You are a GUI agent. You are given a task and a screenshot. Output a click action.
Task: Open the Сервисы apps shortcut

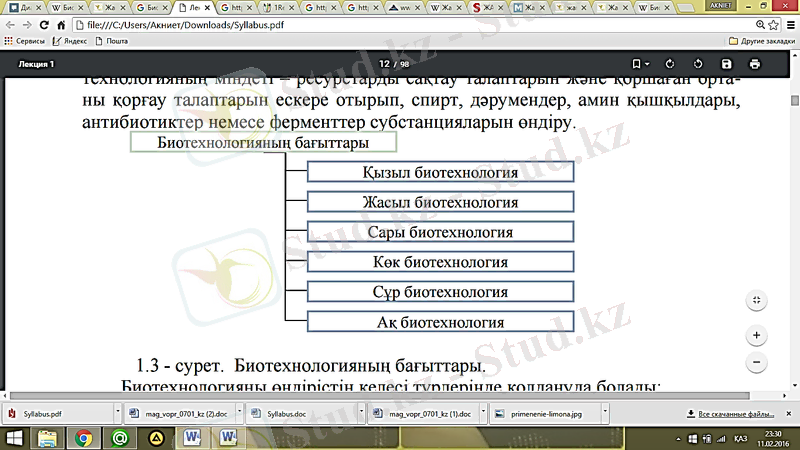[x=24, y=41]
